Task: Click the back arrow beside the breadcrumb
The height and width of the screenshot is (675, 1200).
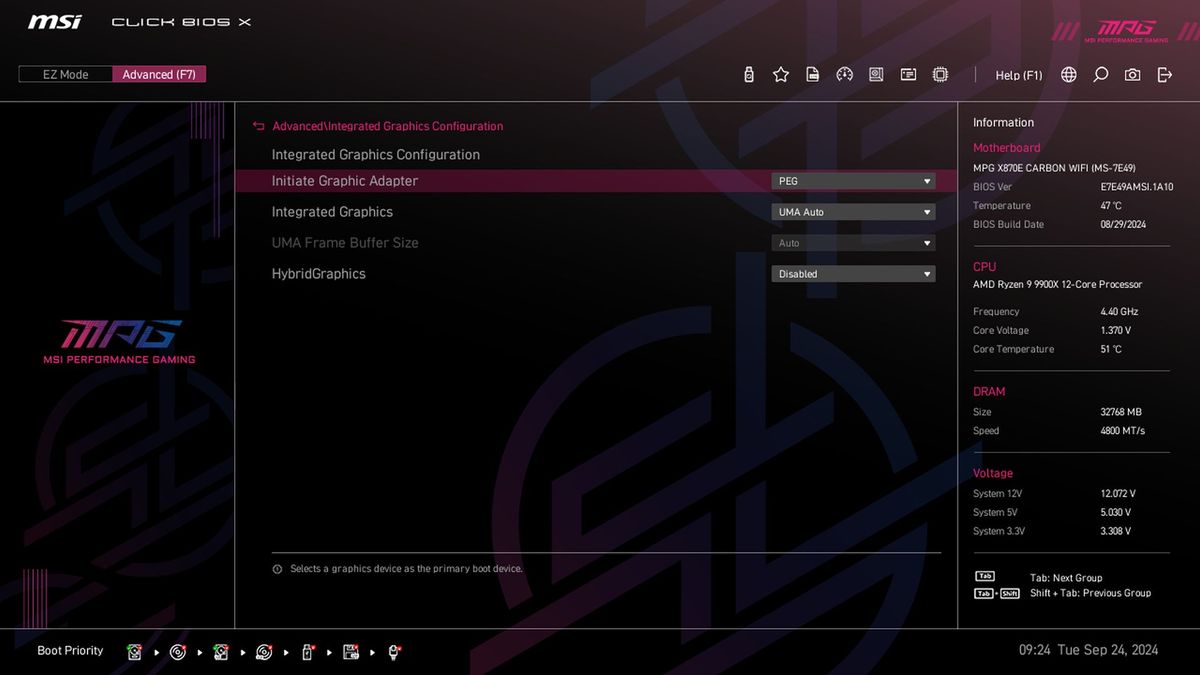Action: (x=259, y=127)
